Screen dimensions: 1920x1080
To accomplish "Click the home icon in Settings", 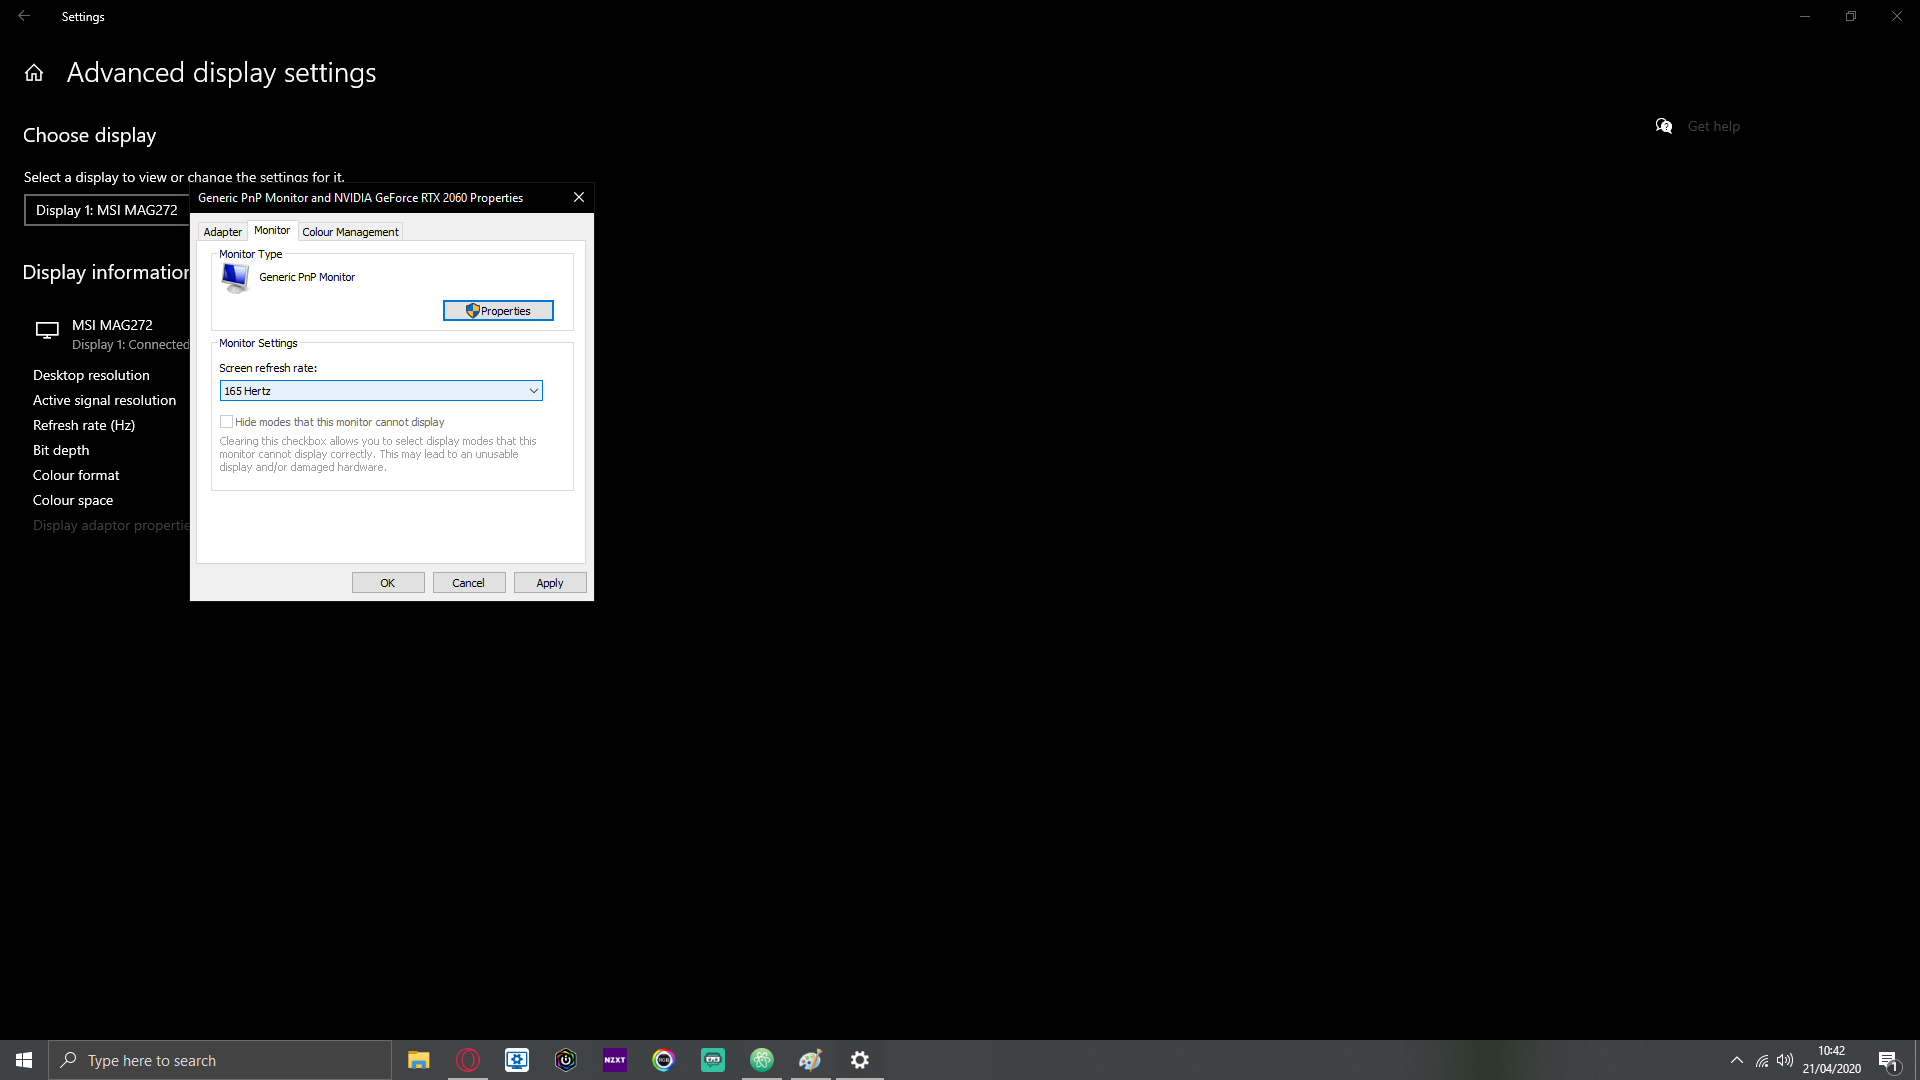I will pos(34,73).
